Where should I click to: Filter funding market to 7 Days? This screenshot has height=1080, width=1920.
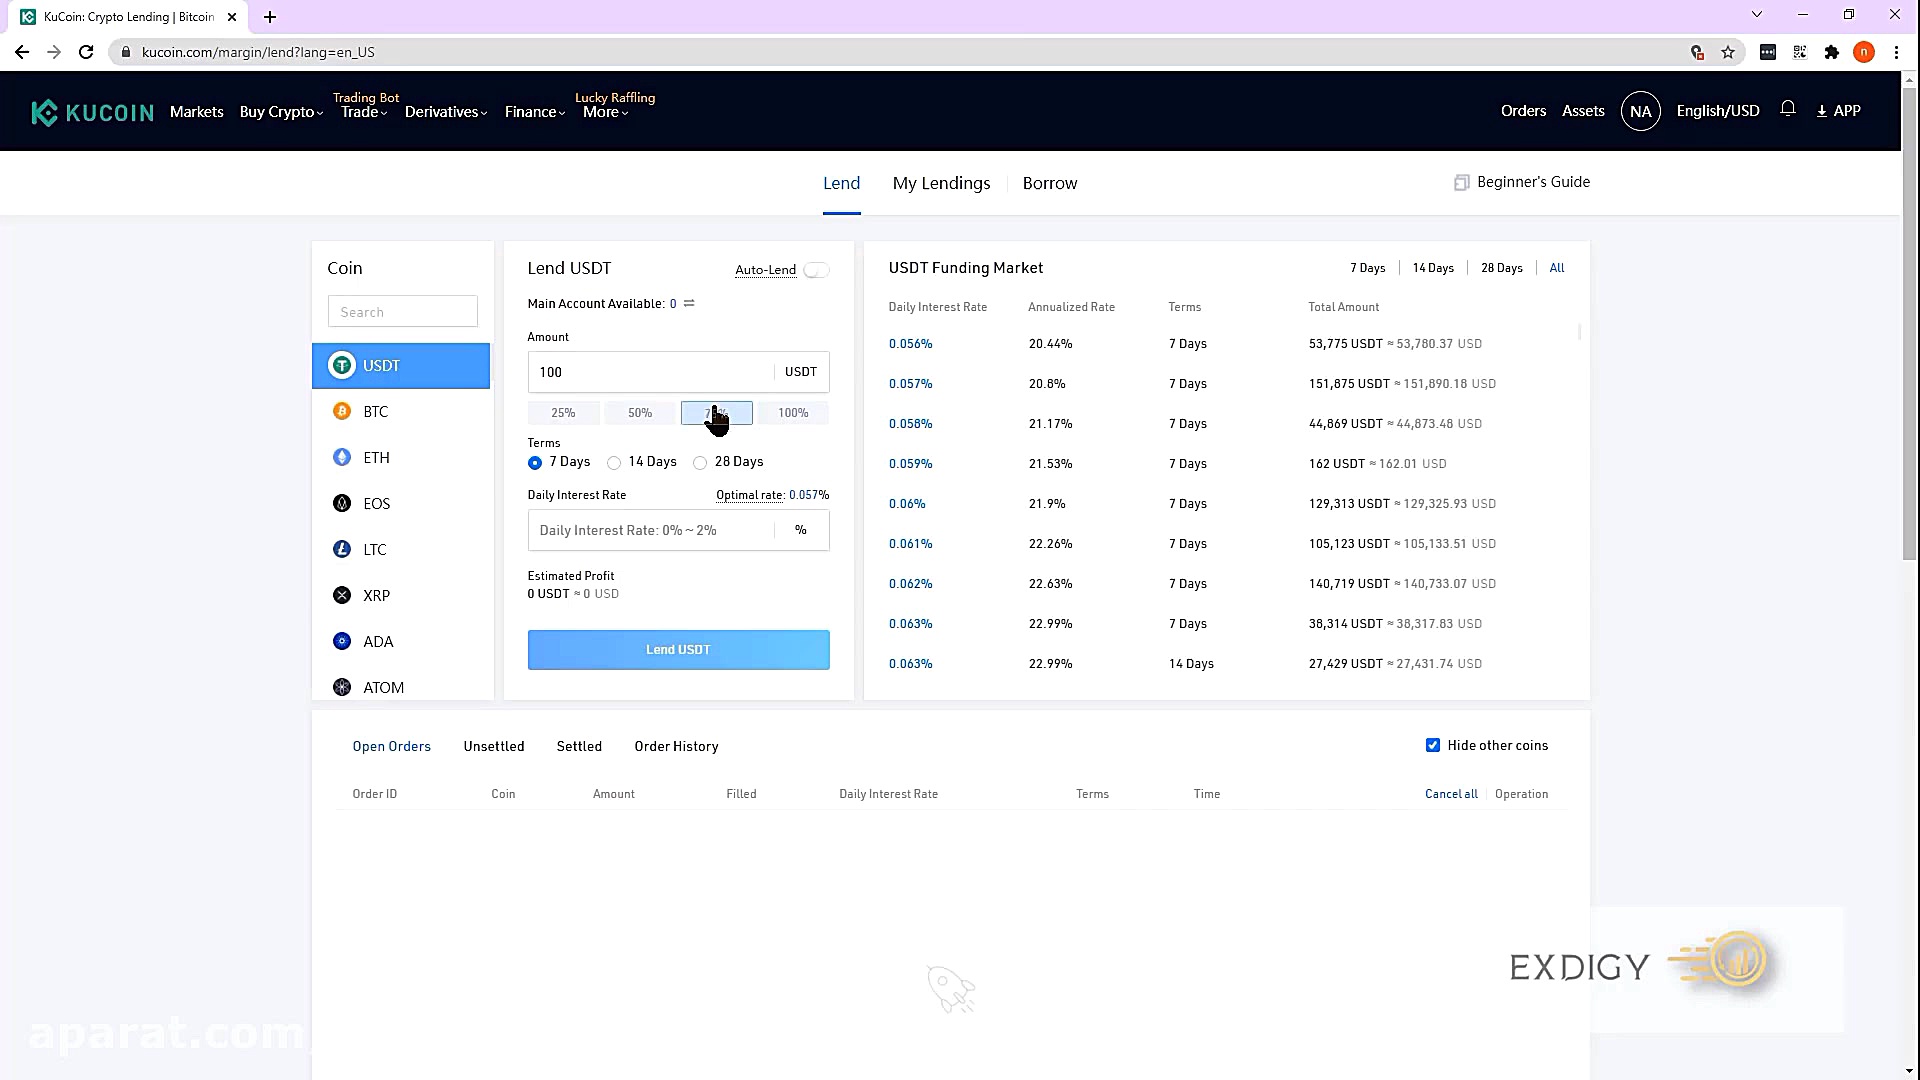[1367, 268]
